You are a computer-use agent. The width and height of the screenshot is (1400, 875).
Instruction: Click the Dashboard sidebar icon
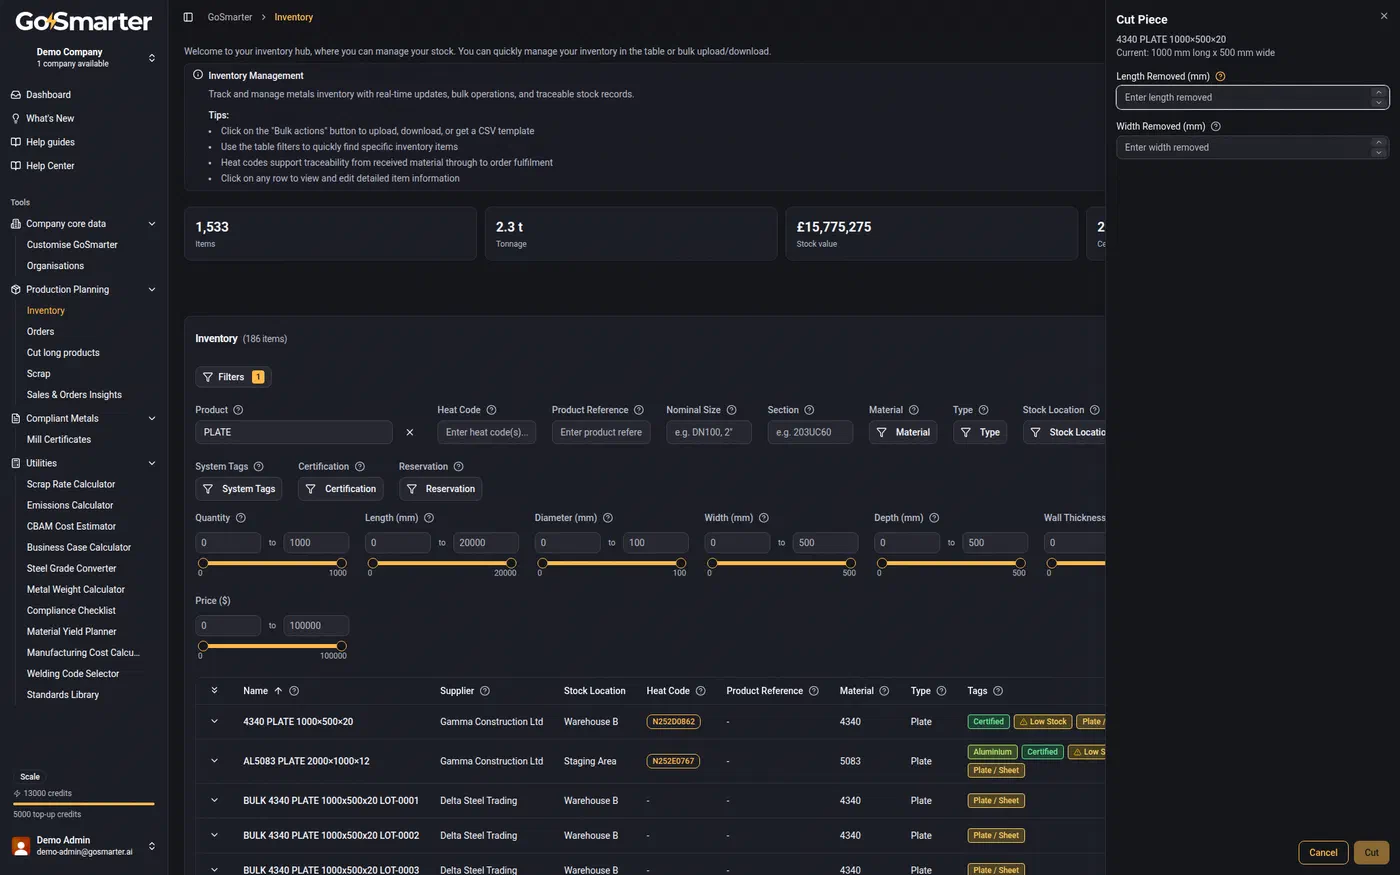click(16, 95)
